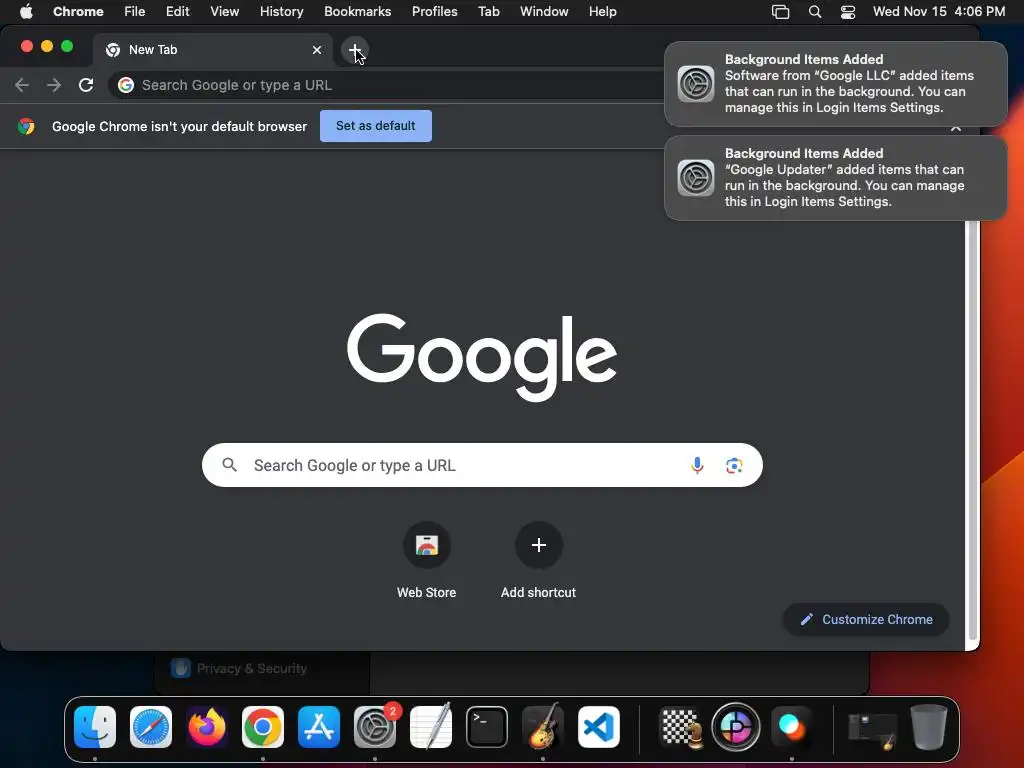Click the Google search box on page

coord(482,465)
